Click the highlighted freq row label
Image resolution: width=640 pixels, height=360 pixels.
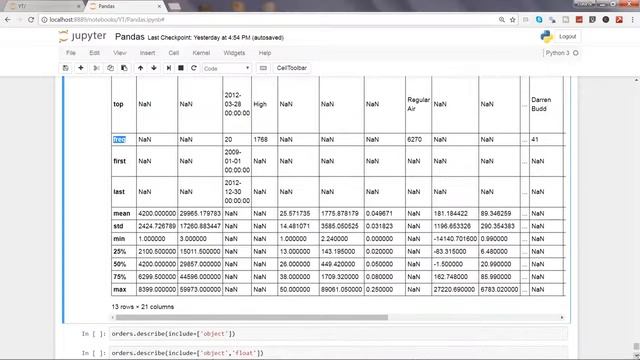click(119, 140)
